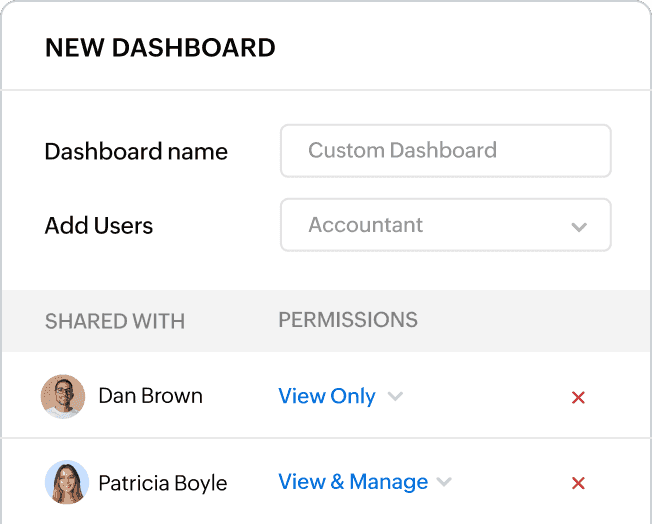Click the Dashboard name label
Screen dimensions: 652x524
click(136, 152)
